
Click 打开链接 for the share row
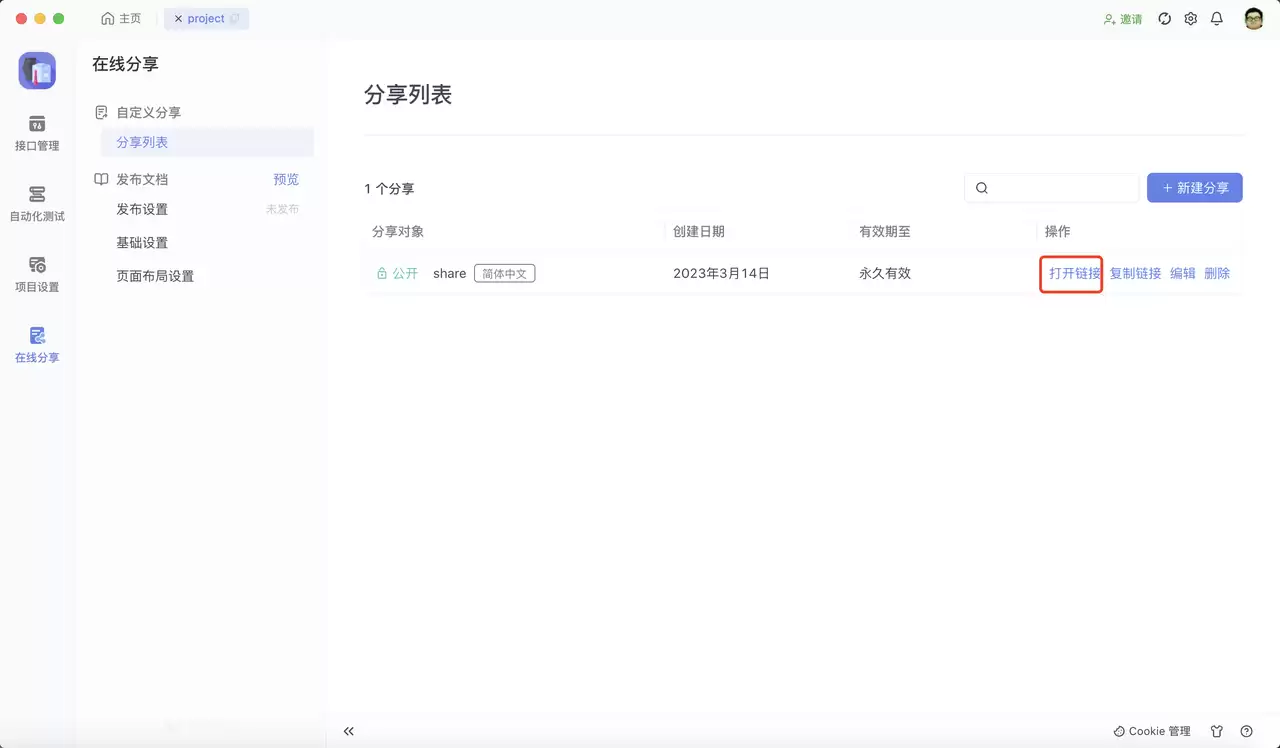click(x=1075, y=273)
